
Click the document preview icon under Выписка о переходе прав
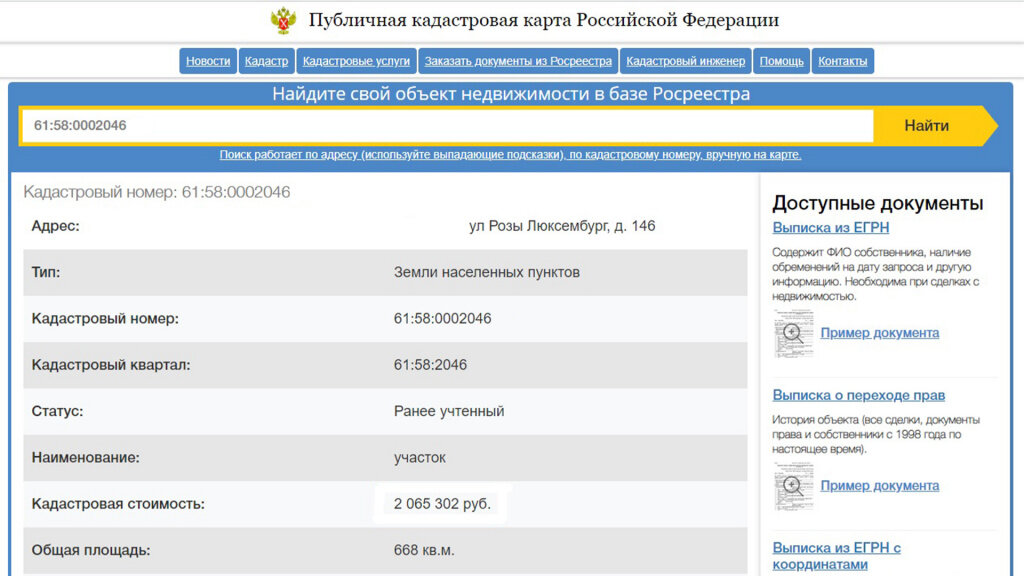point(793,486)
